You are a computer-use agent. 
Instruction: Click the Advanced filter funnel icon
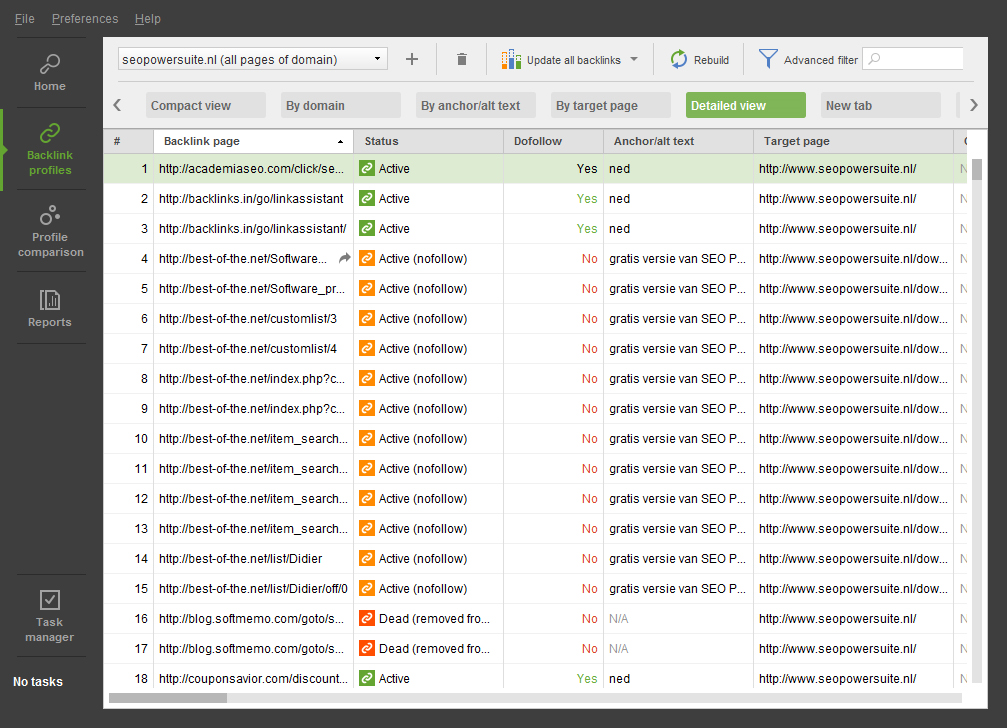click(x=767, y=60)
